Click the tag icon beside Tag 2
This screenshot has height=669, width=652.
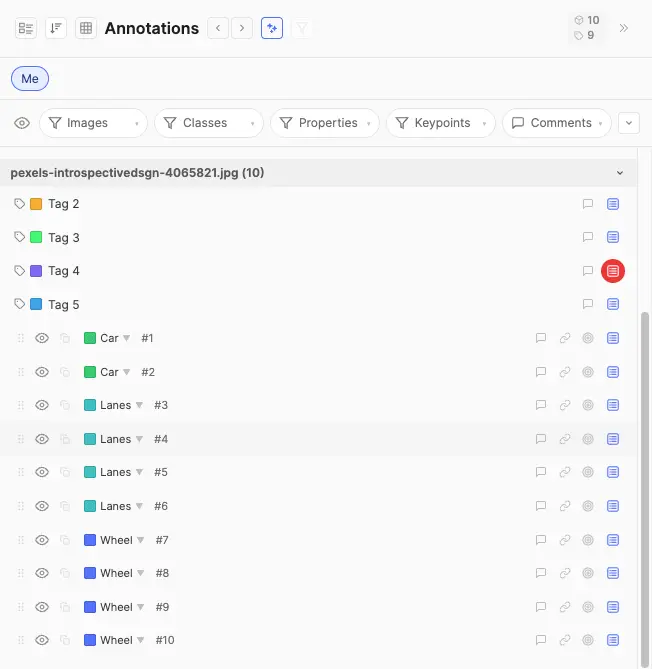click(19, 204)
